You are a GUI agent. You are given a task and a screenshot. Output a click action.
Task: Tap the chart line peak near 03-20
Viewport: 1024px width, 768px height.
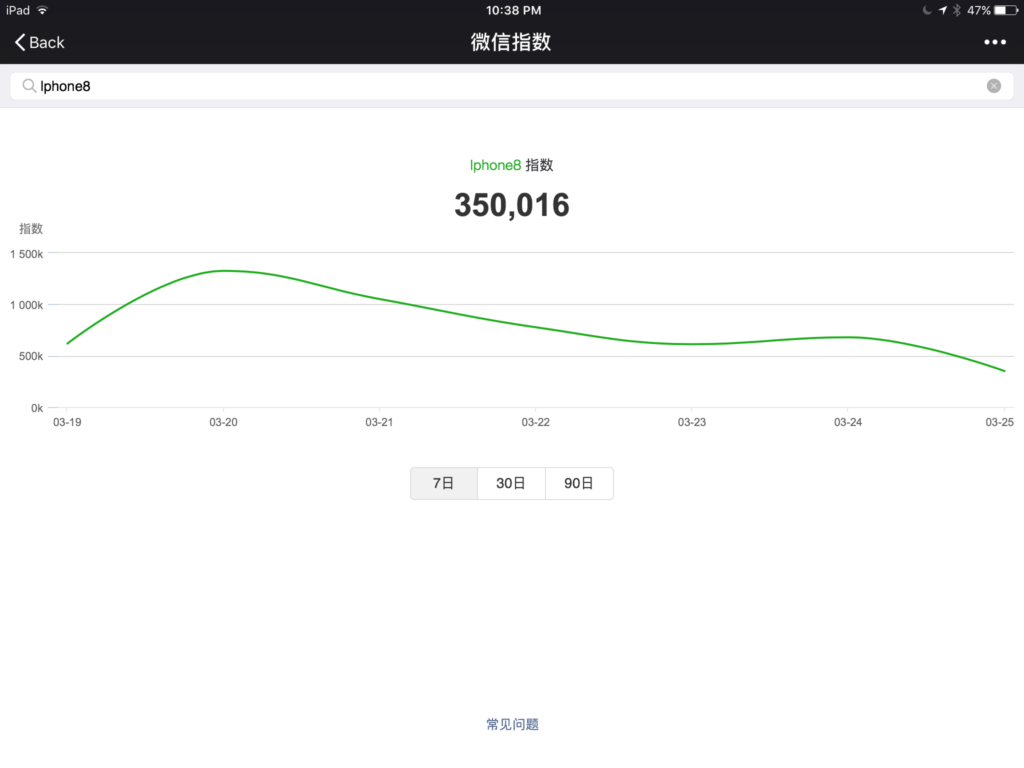tap(223, 270)
